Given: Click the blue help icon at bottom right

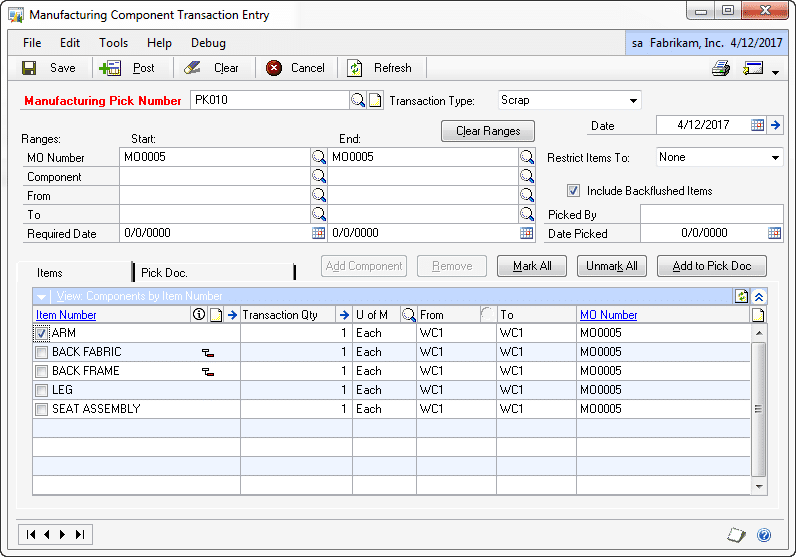Looking at the screenshot, I should point(764,534).
